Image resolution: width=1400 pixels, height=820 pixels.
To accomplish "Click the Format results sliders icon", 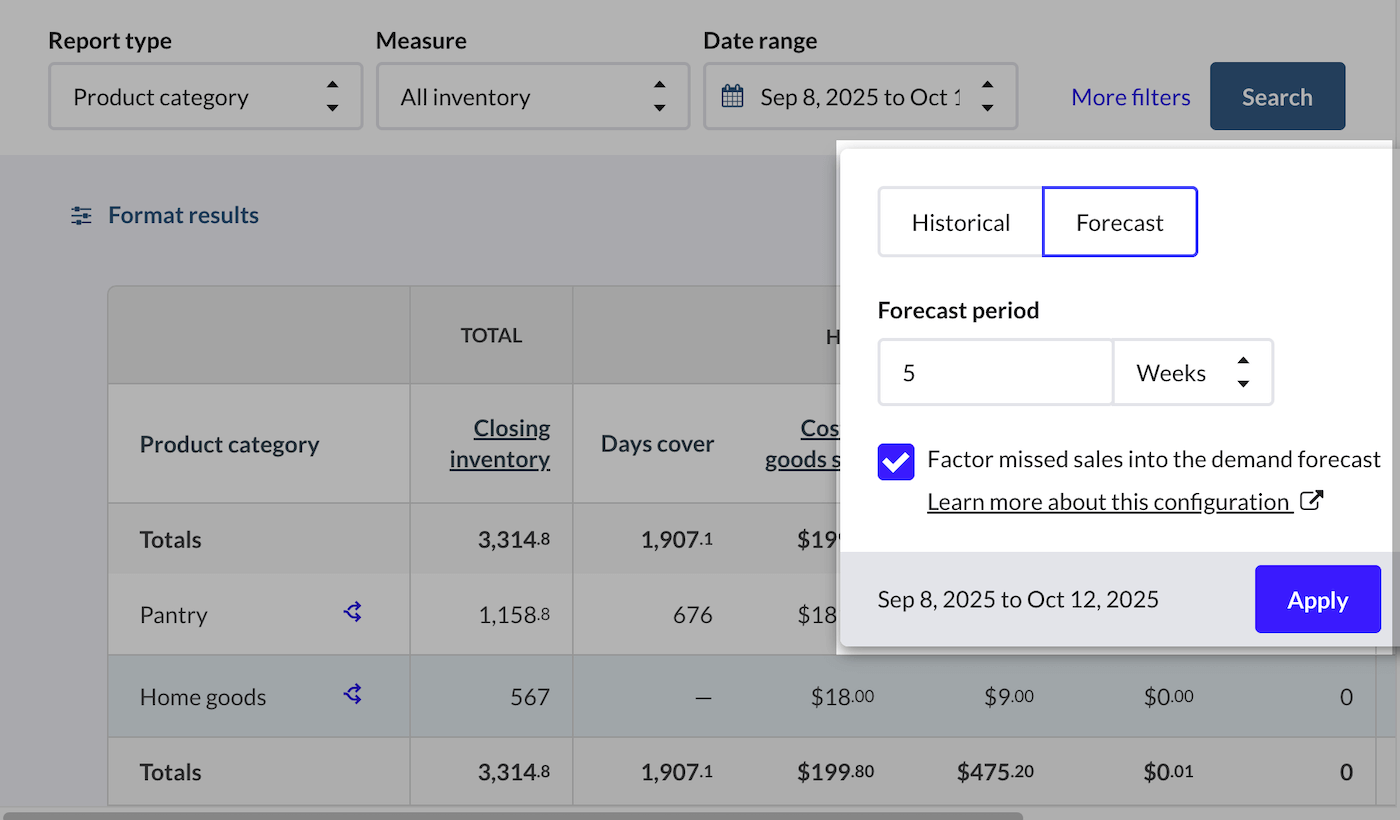I will [80, 214].
